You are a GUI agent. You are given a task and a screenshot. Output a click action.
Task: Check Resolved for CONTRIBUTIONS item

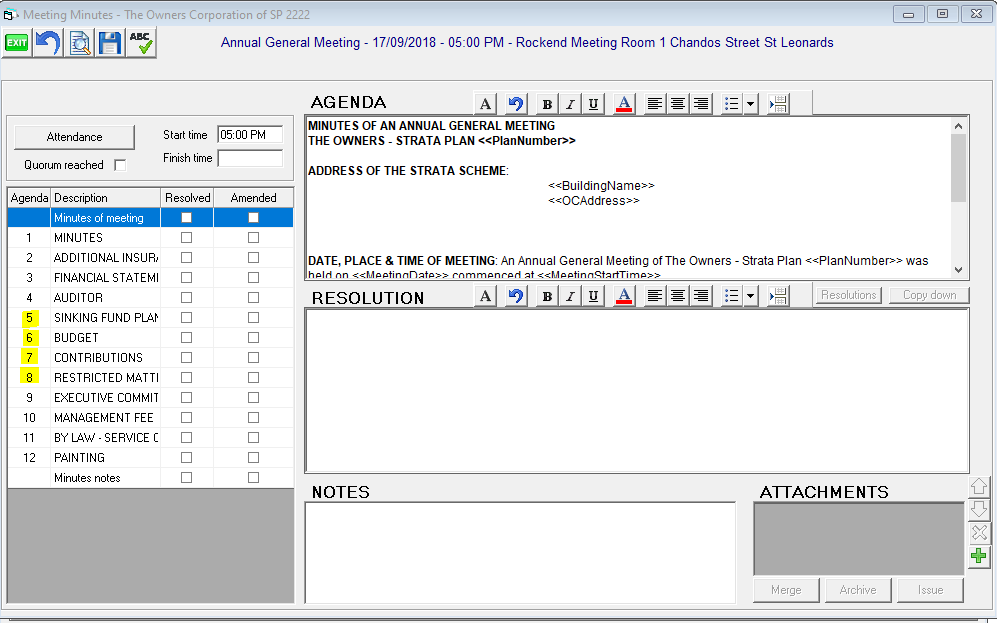(186, 357)
